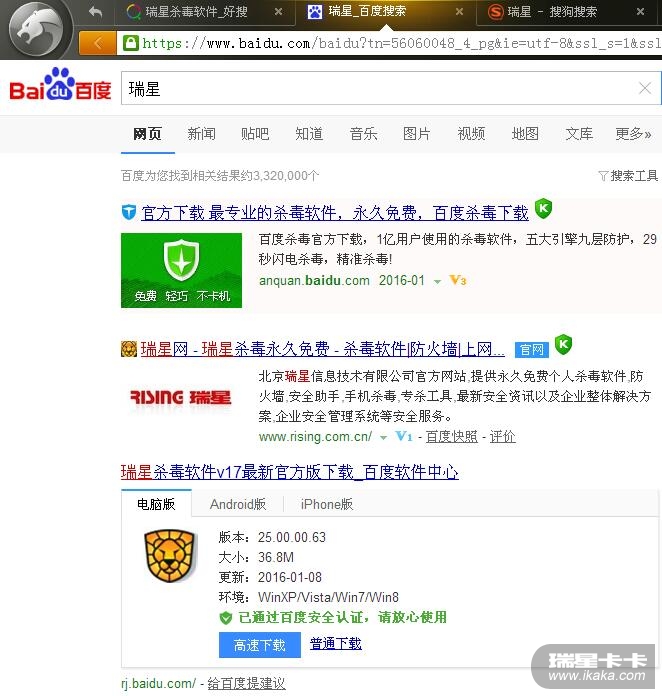
Task: Switch to 视频 search
Action: [x=471, y=134]
